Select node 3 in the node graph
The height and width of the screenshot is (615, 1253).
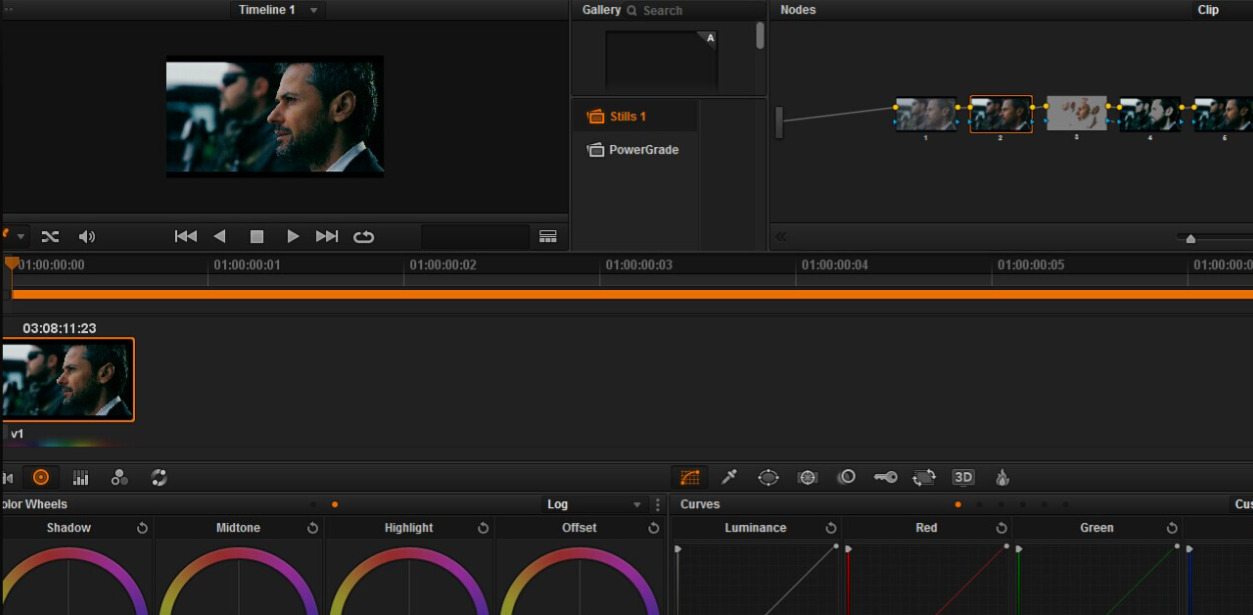(1076, 114)
